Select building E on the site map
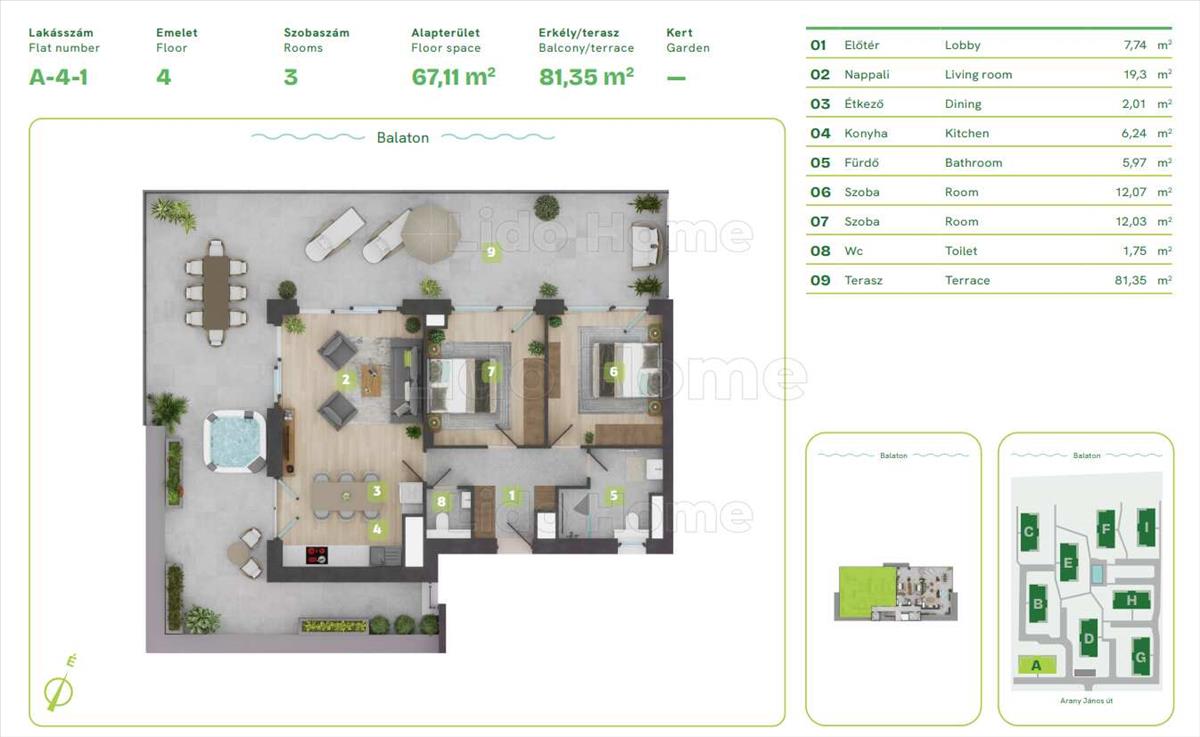This screenshot has width=1200, height=737. click(x=1068, y=563)
